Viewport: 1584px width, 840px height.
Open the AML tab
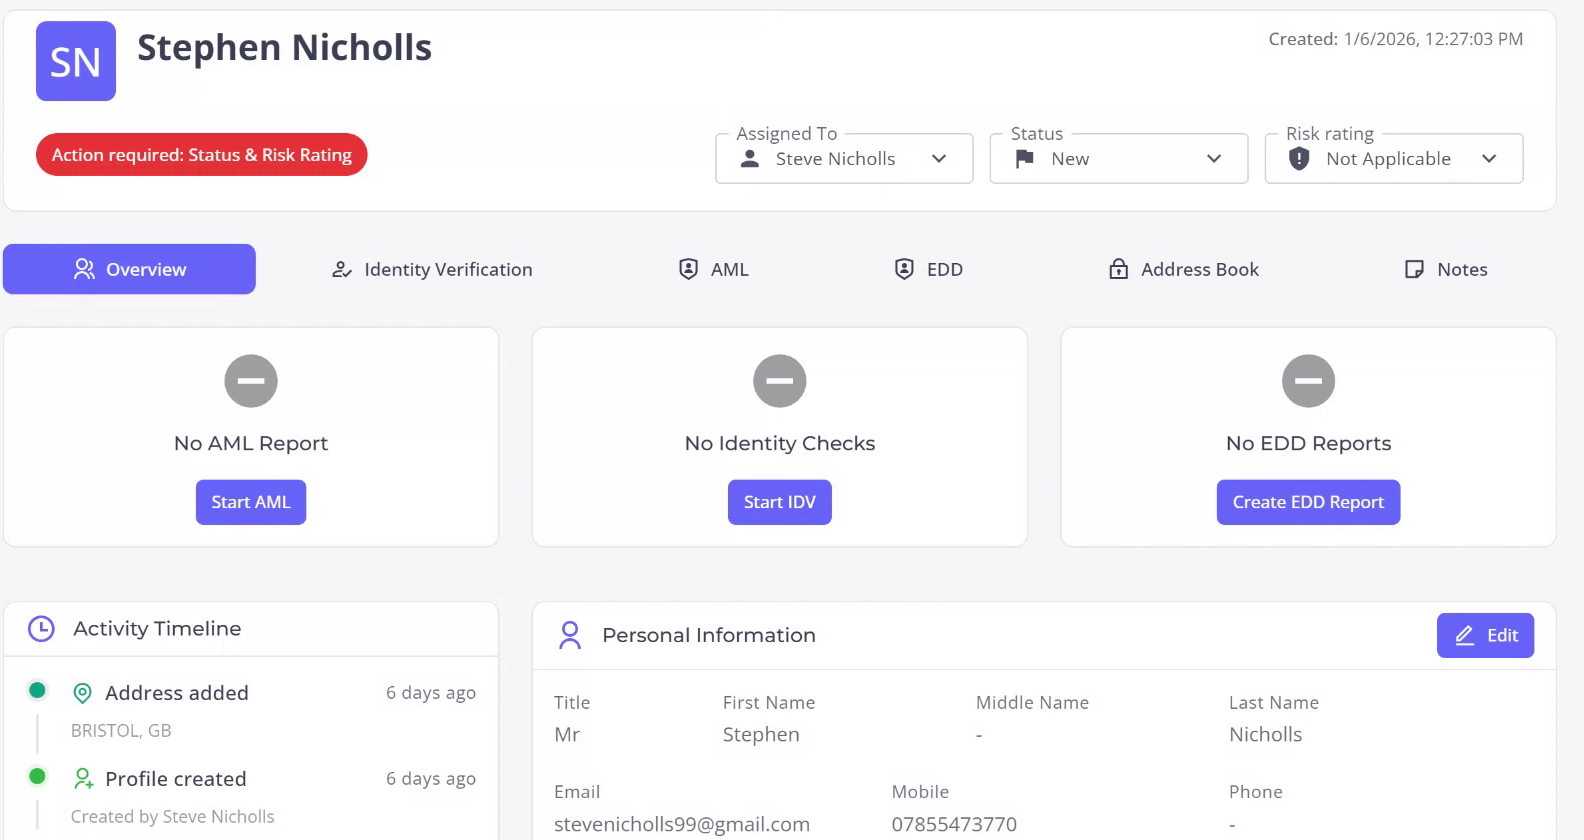point(714,269)
